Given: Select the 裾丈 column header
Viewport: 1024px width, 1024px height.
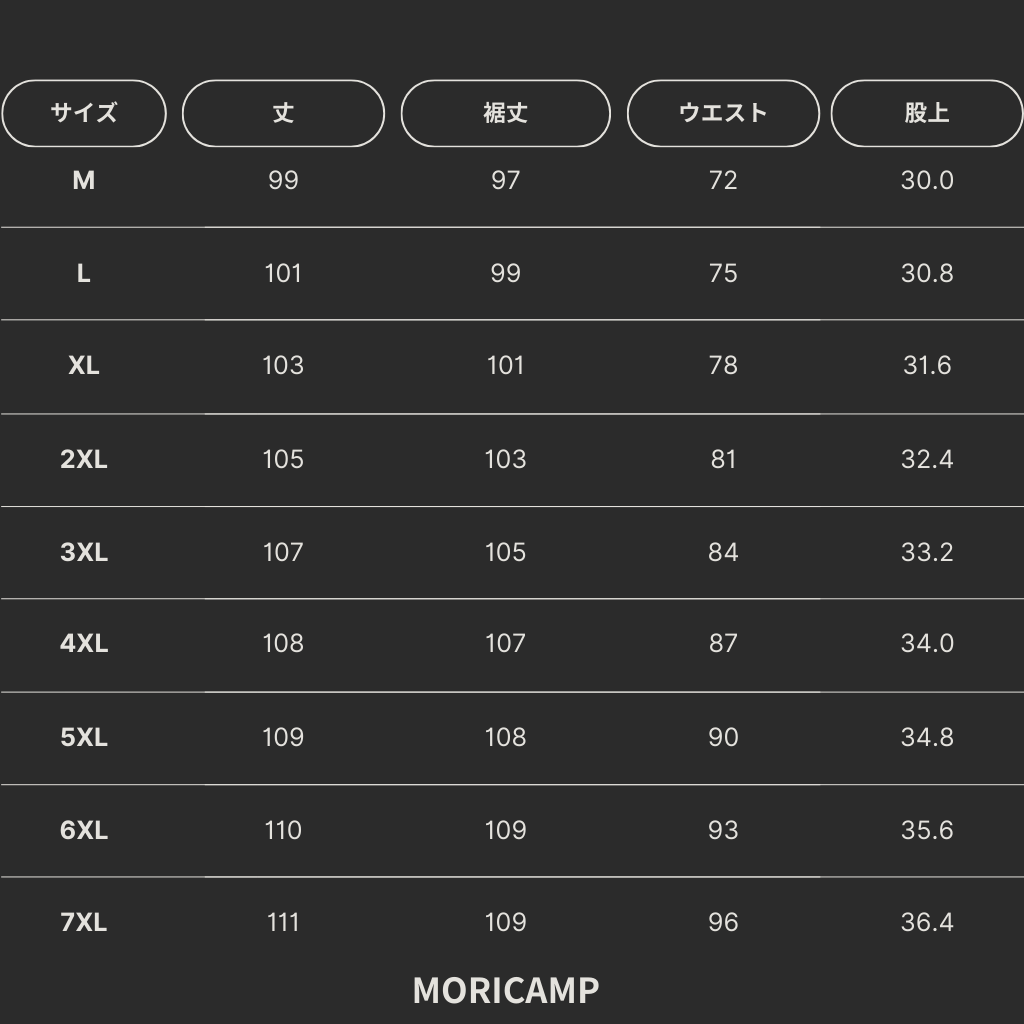Looking at the screenshot, I should [x=505, y=113].
